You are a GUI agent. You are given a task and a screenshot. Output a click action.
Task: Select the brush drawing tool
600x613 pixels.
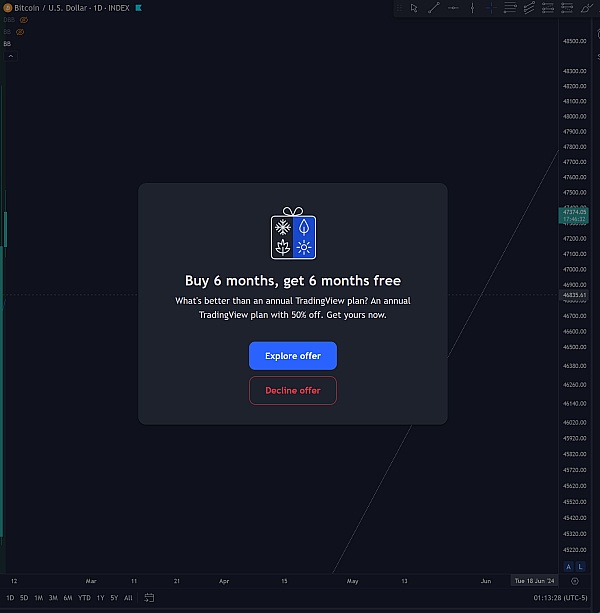586,8
